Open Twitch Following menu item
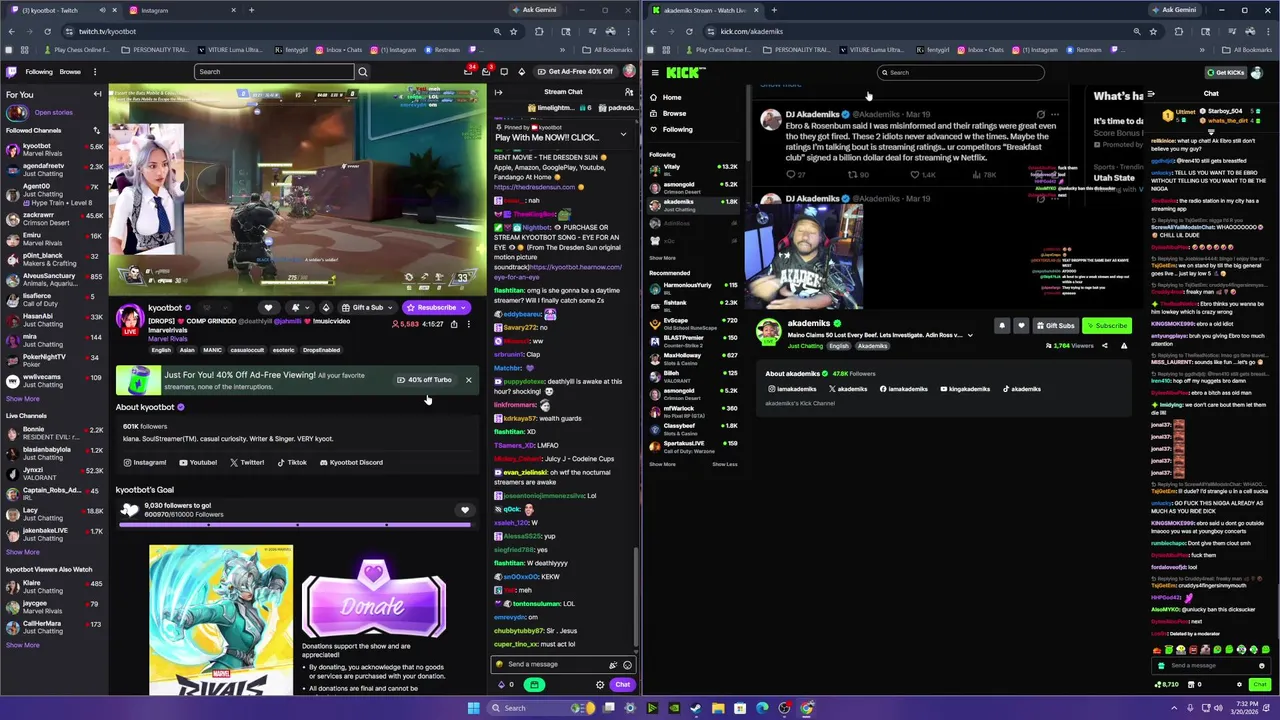Image resolution: width=1280 pixels, height=720 pixels. coord(39,72)
